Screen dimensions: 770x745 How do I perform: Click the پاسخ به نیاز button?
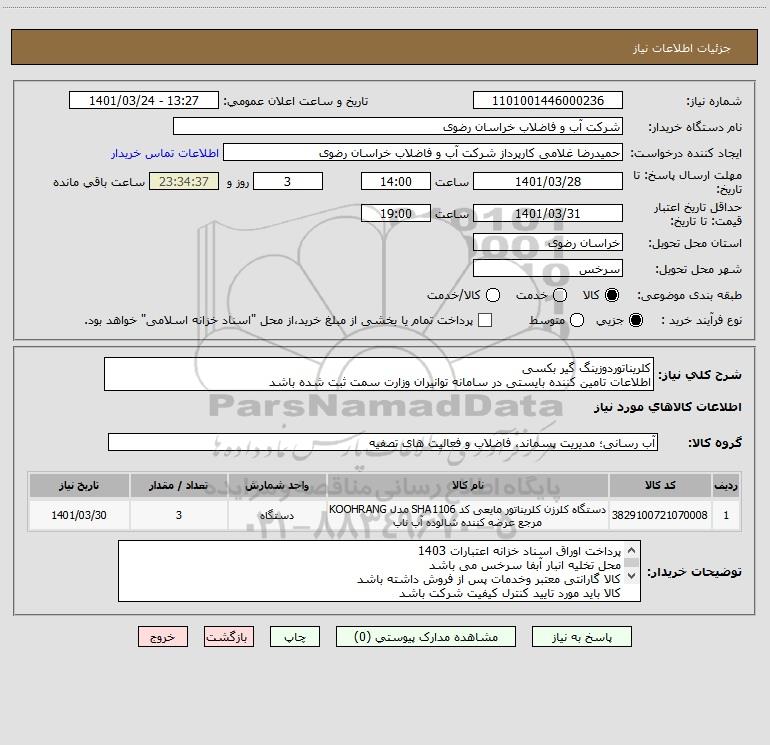(x=581, y=637)
